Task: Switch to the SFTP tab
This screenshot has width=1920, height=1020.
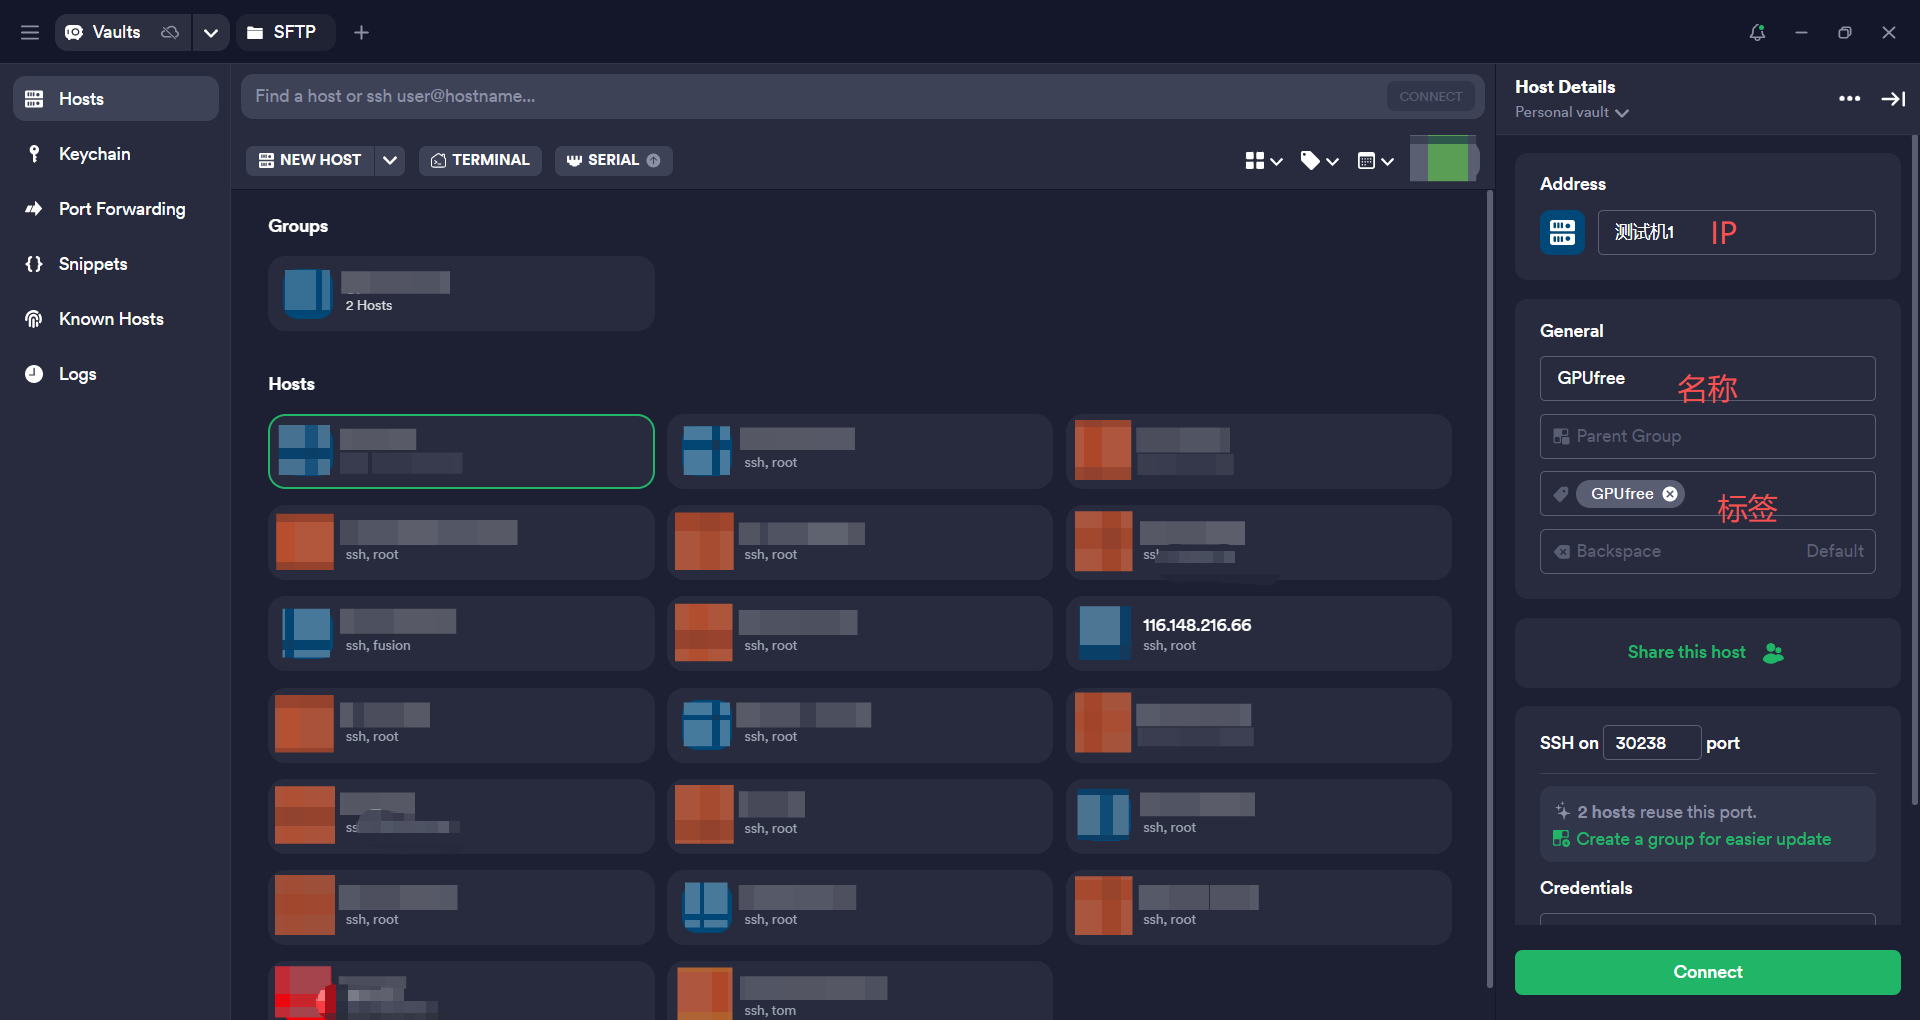Action: 283,32
